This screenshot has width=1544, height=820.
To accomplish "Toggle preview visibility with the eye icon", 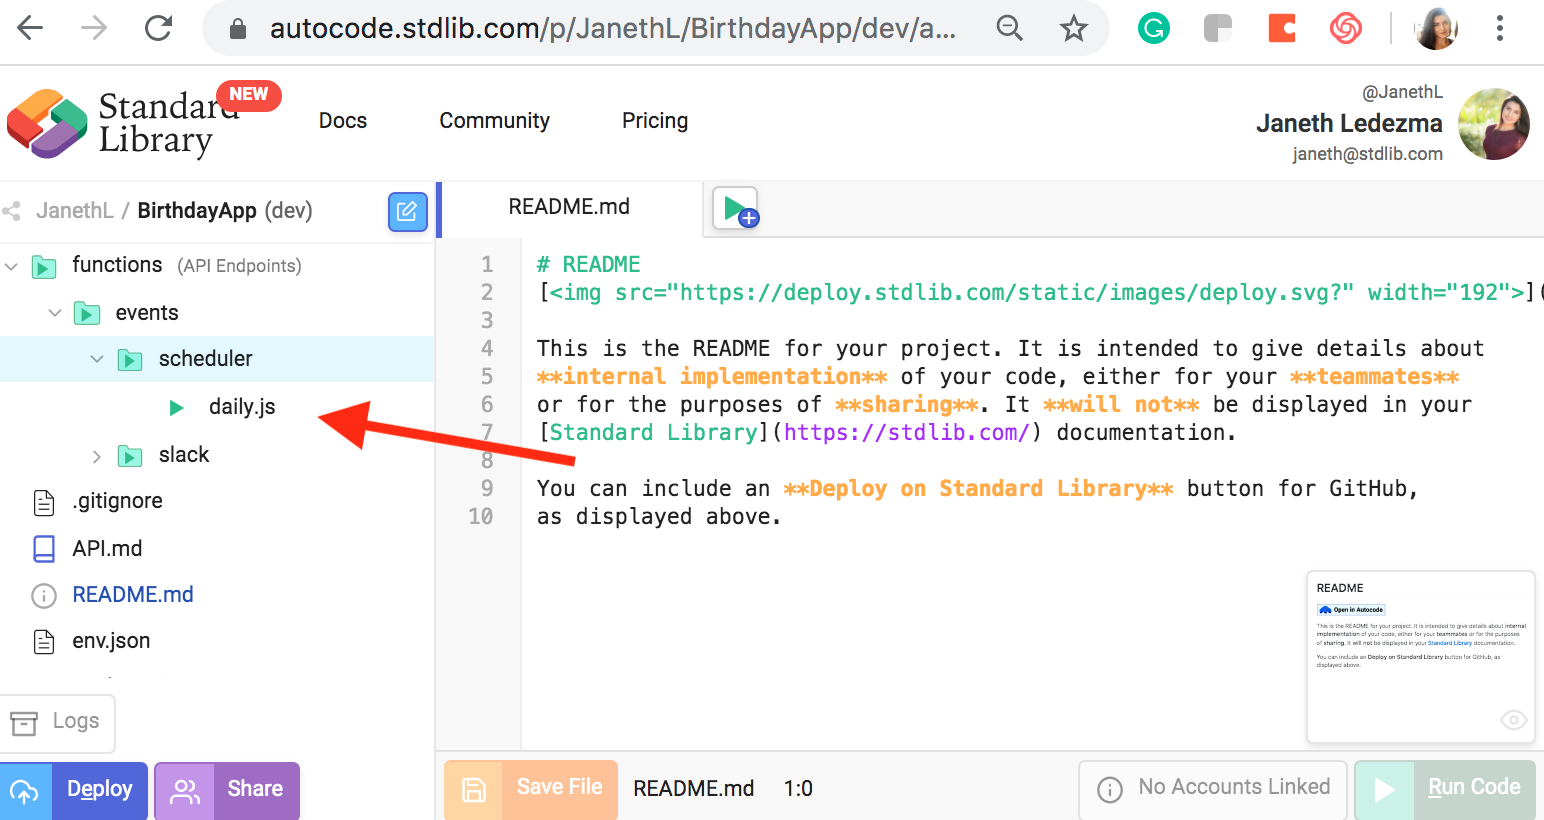I will click(1513, 720).
